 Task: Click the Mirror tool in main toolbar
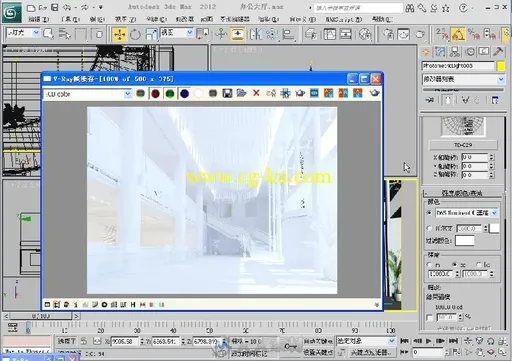[x=255, y=34]
